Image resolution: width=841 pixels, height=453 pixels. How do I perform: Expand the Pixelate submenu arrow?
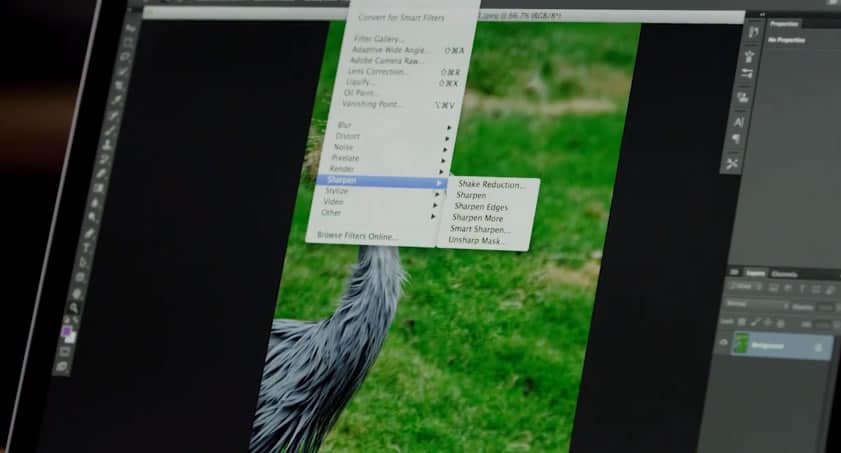coord(444,161)
